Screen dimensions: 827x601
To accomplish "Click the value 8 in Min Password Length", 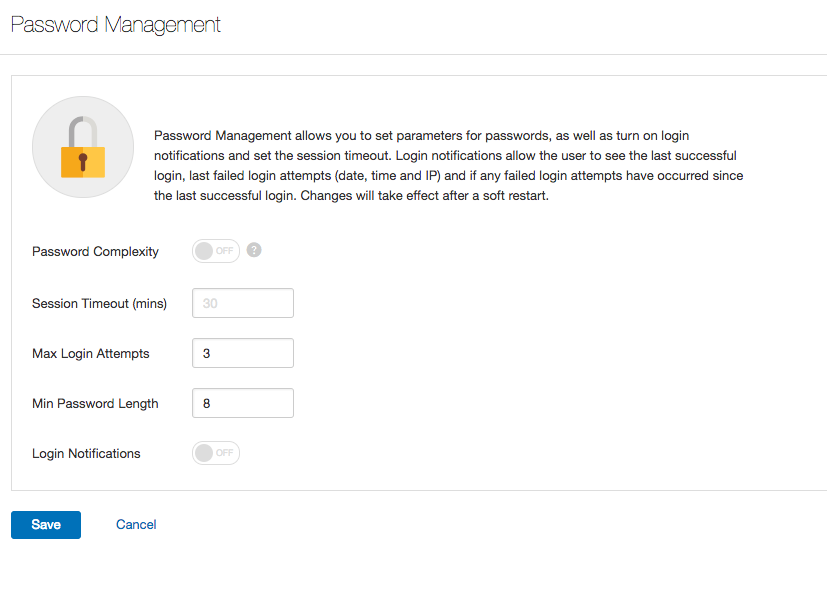I will pyautogui.click(x=207, y=403).
